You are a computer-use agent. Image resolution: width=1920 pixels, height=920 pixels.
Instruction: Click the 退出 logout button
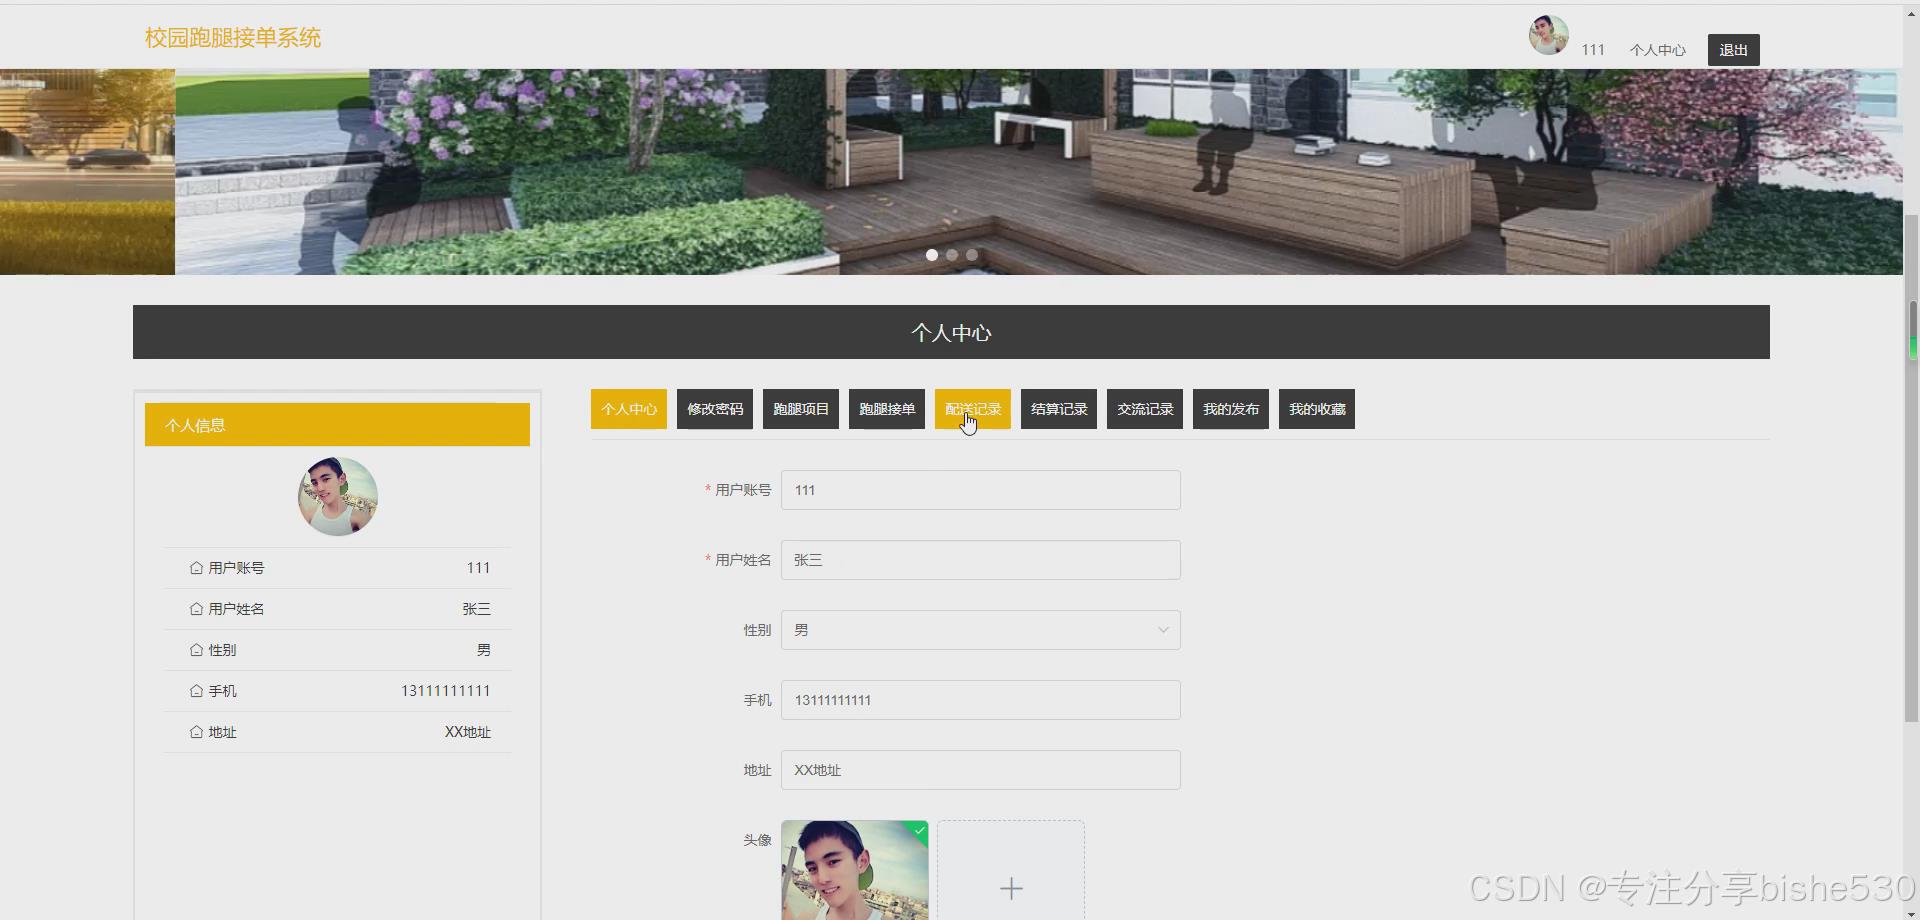(1733, 50)
